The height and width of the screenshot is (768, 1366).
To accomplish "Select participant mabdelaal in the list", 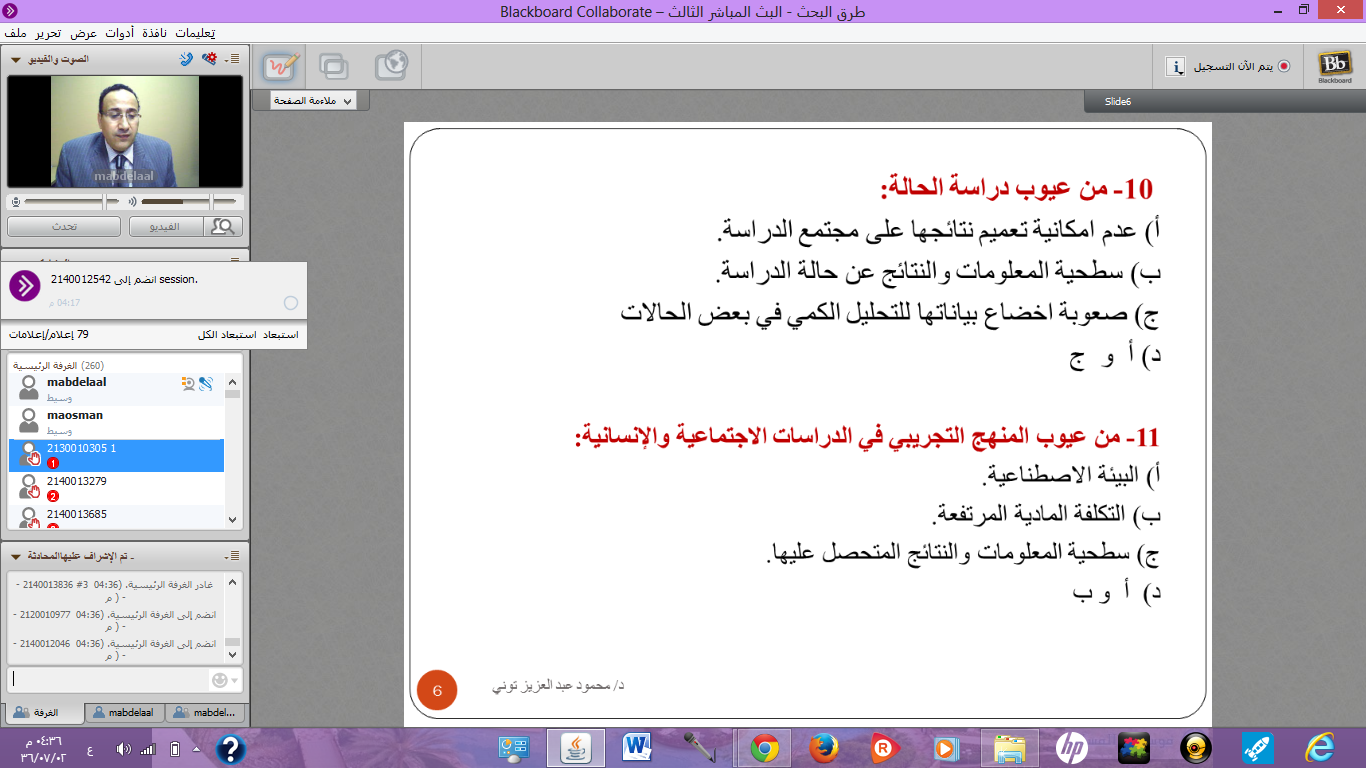I will pos(116,389).
